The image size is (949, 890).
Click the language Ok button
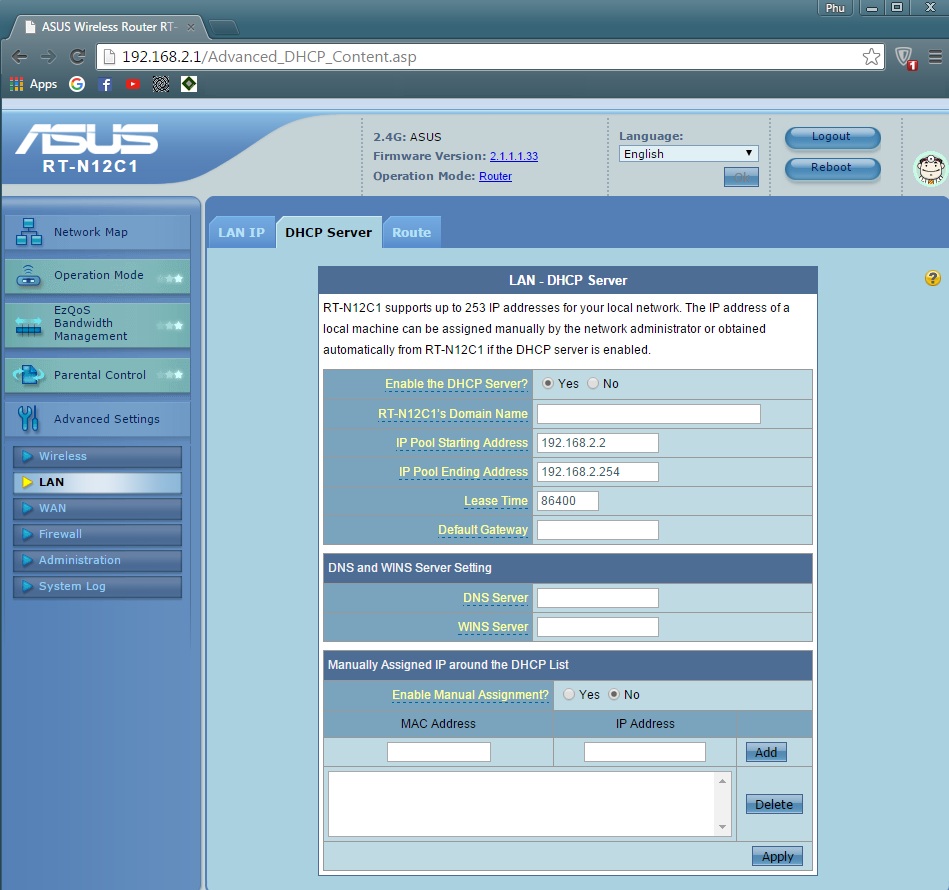(741, 177)
